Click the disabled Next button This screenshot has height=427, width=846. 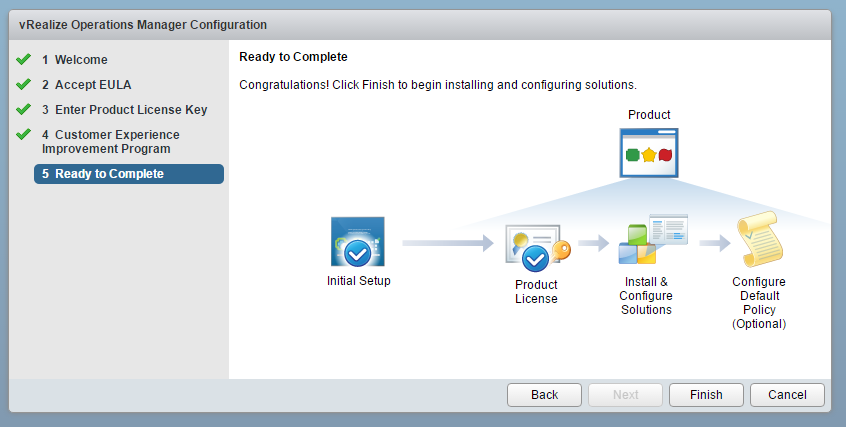tap(625, 395)
